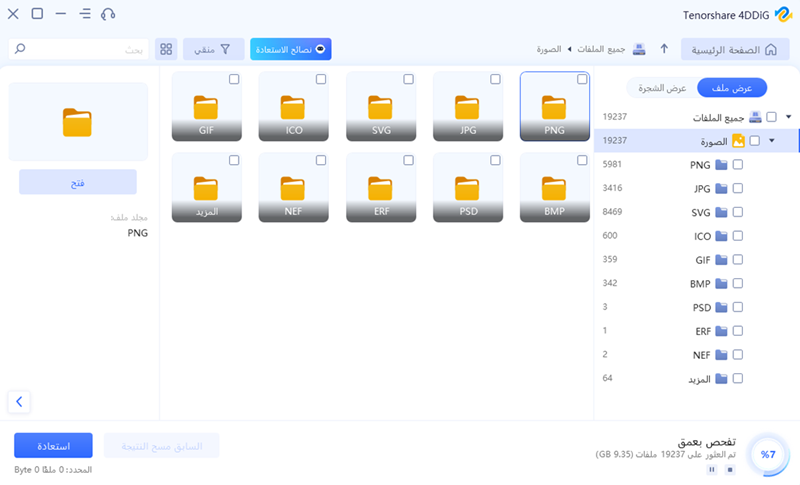Tick the SVG checkbox in tree
This screenshot has width=800, height=485.
coord(738,212)
